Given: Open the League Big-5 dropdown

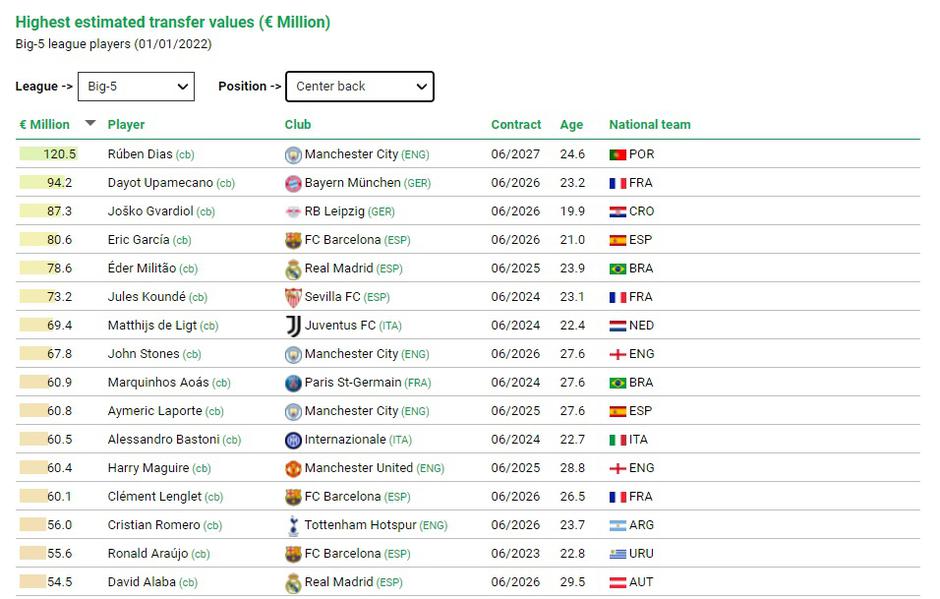Looking at the screenshot, I should point(136,87).
